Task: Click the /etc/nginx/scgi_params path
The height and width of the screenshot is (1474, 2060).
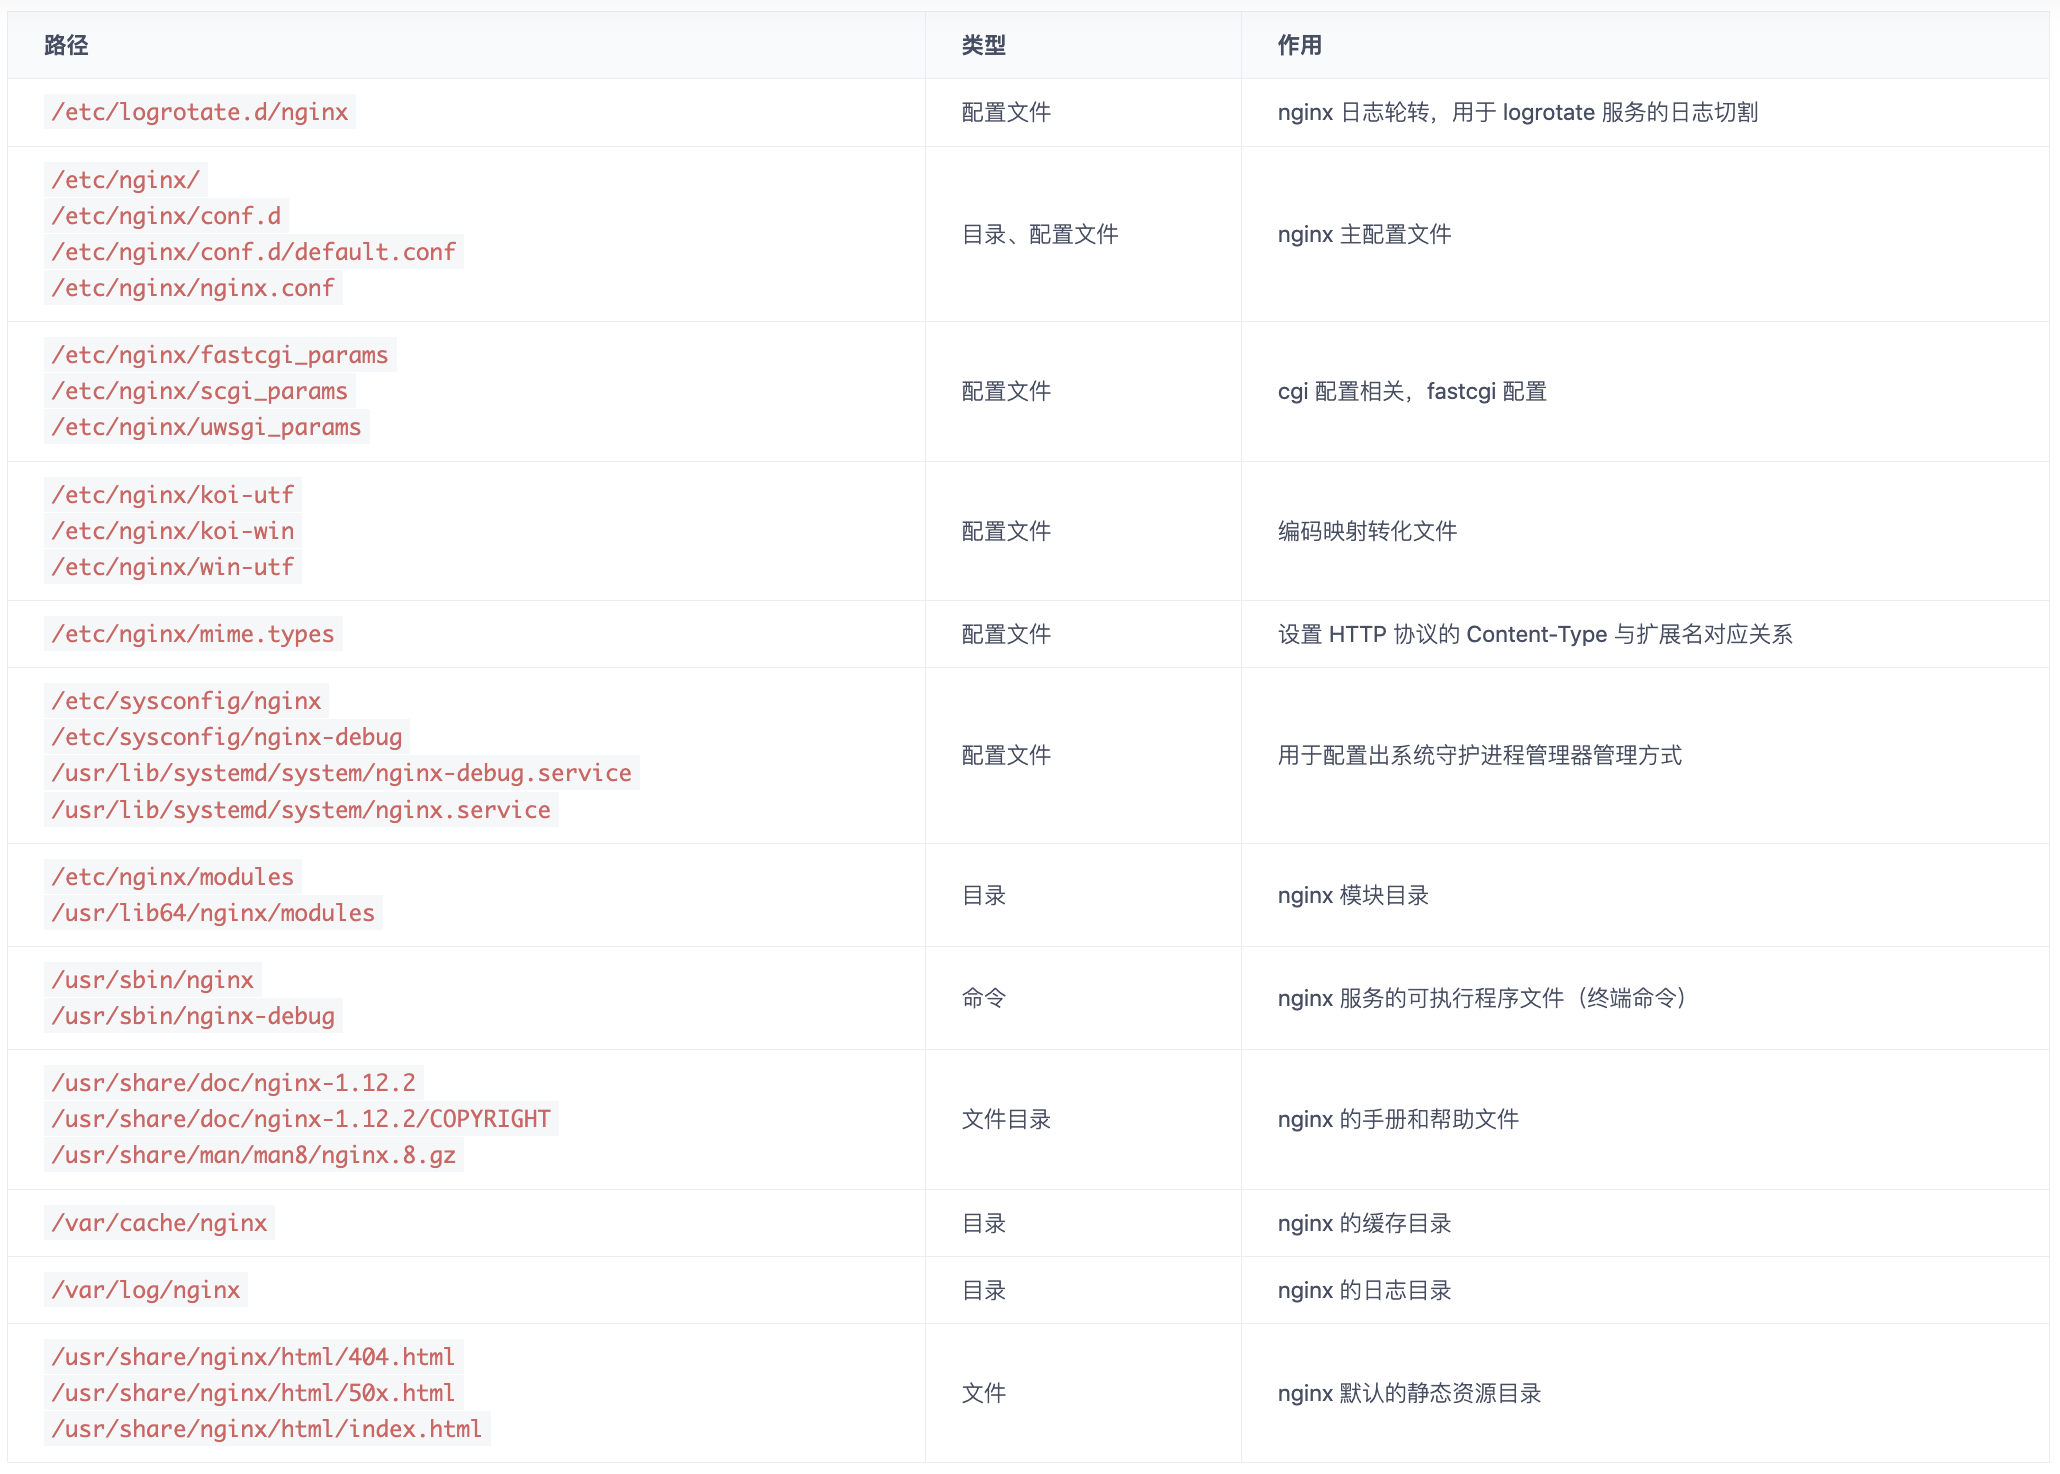Action: coord(200,391)
